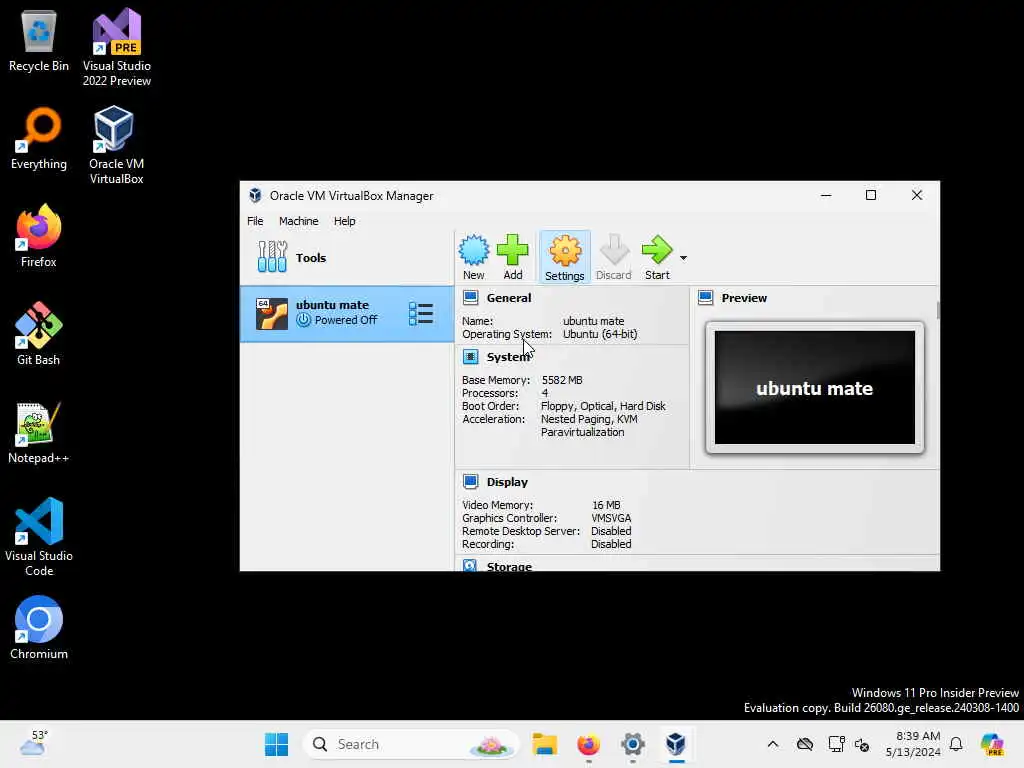Open the Help menu
1024x768 pixels.
(x=345, y=221)
